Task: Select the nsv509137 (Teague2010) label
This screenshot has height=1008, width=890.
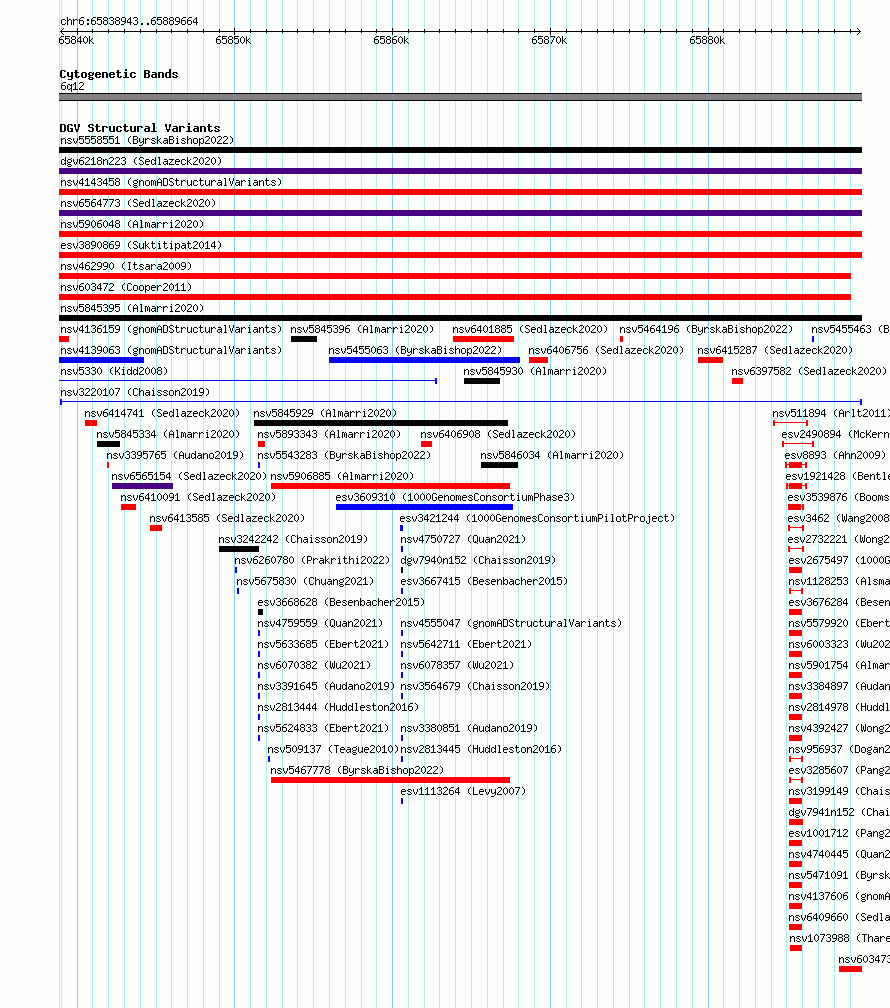Action: click(333, 750)
